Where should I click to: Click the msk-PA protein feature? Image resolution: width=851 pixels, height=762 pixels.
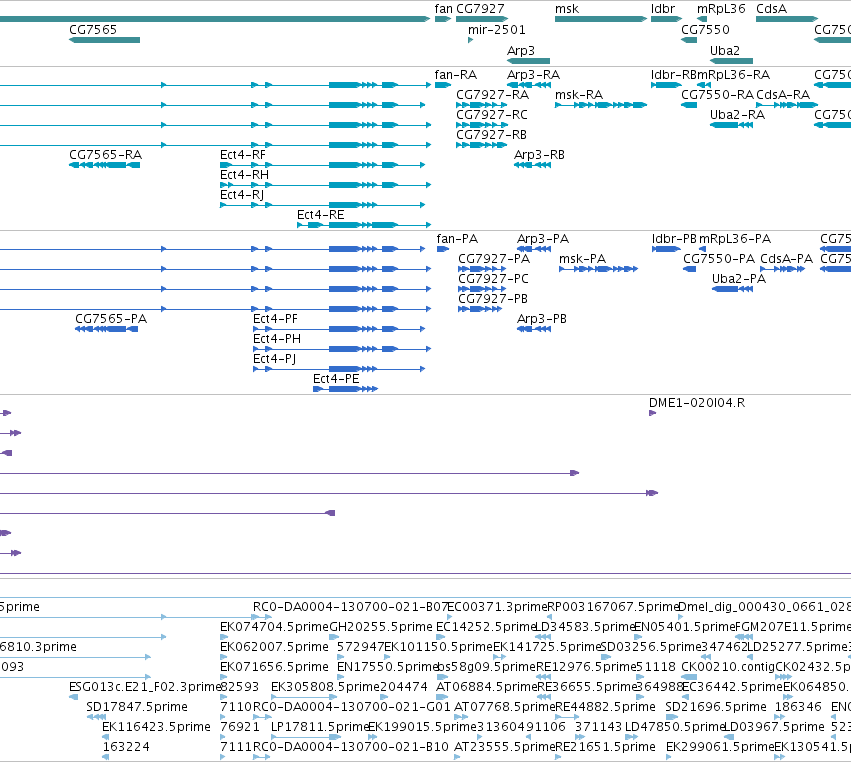tap(599, 269)
